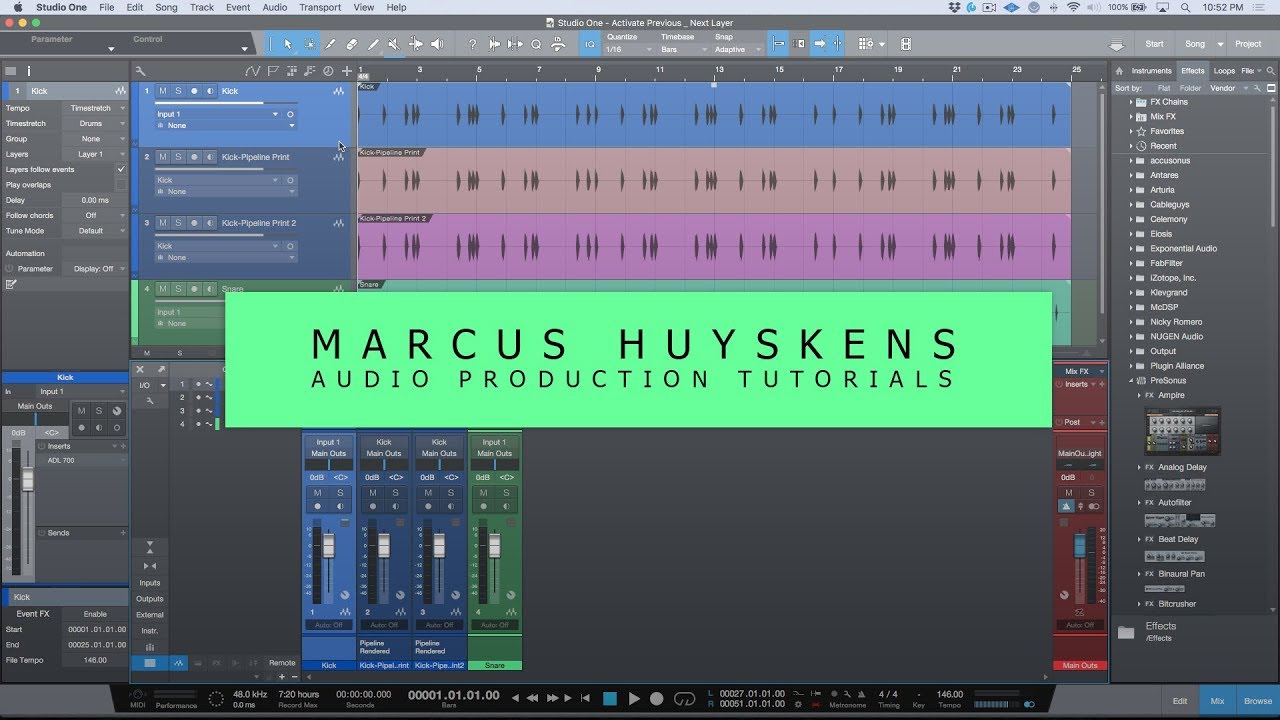This screenshot has height=720, width=1280.
Task: Open the Transport menu
Action: coord(320,7)
